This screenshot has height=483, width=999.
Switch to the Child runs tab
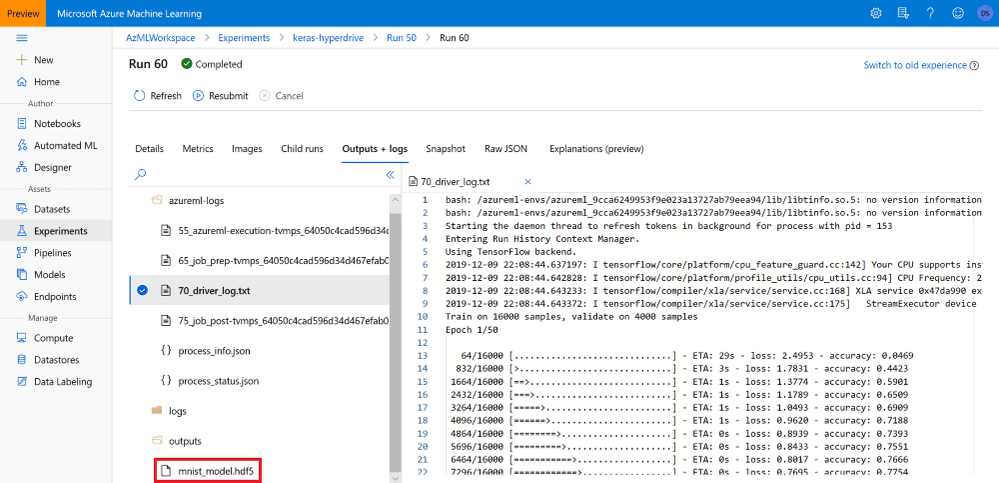pyautogui.click(x=302, y=148)
